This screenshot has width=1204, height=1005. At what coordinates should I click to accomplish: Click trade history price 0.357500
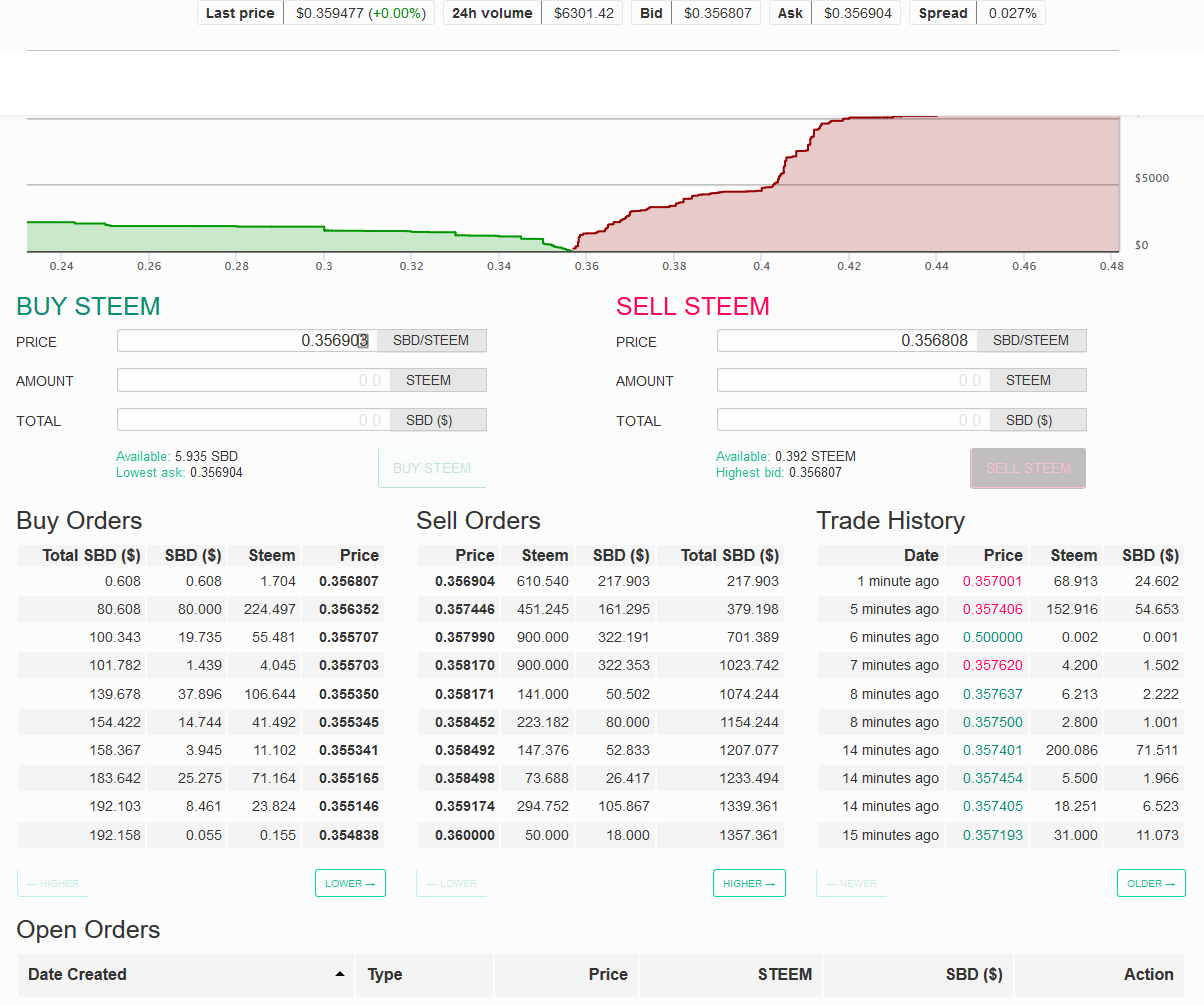point(993,722)
